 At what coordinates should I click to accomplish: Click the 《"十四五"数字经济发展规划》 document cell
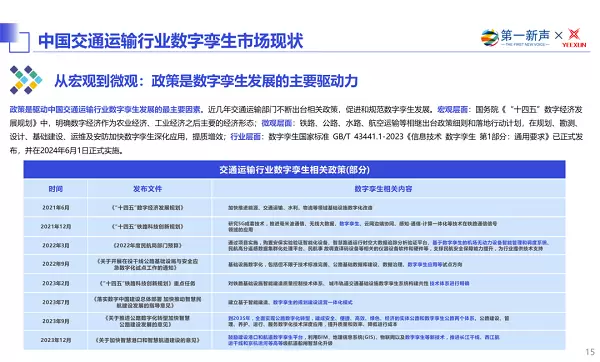pyautogui.click(x=148, y=207)
